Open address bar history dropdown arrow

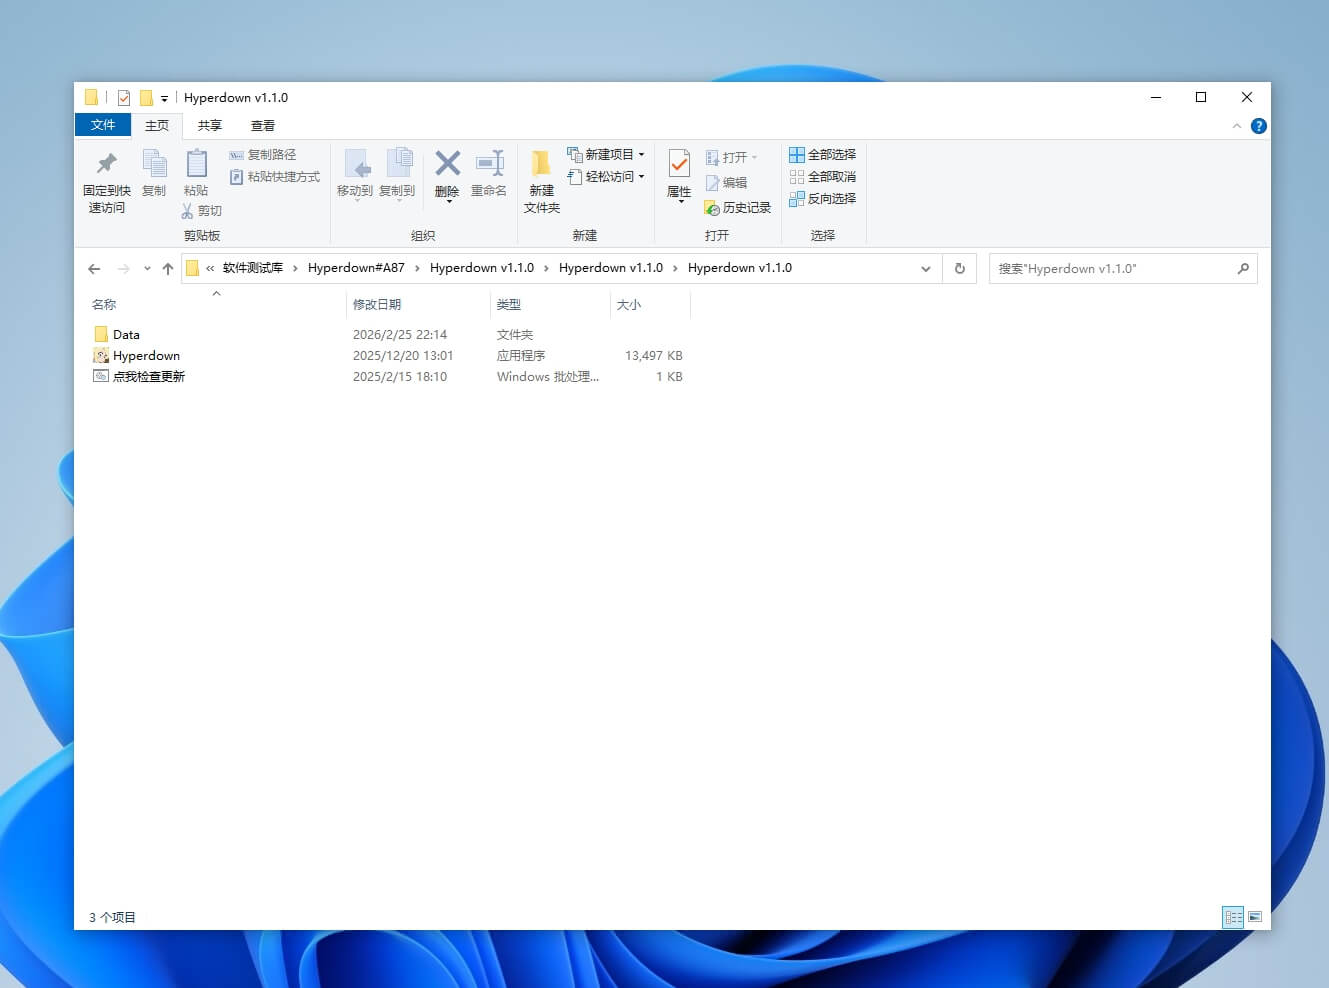tap(925, 268)
